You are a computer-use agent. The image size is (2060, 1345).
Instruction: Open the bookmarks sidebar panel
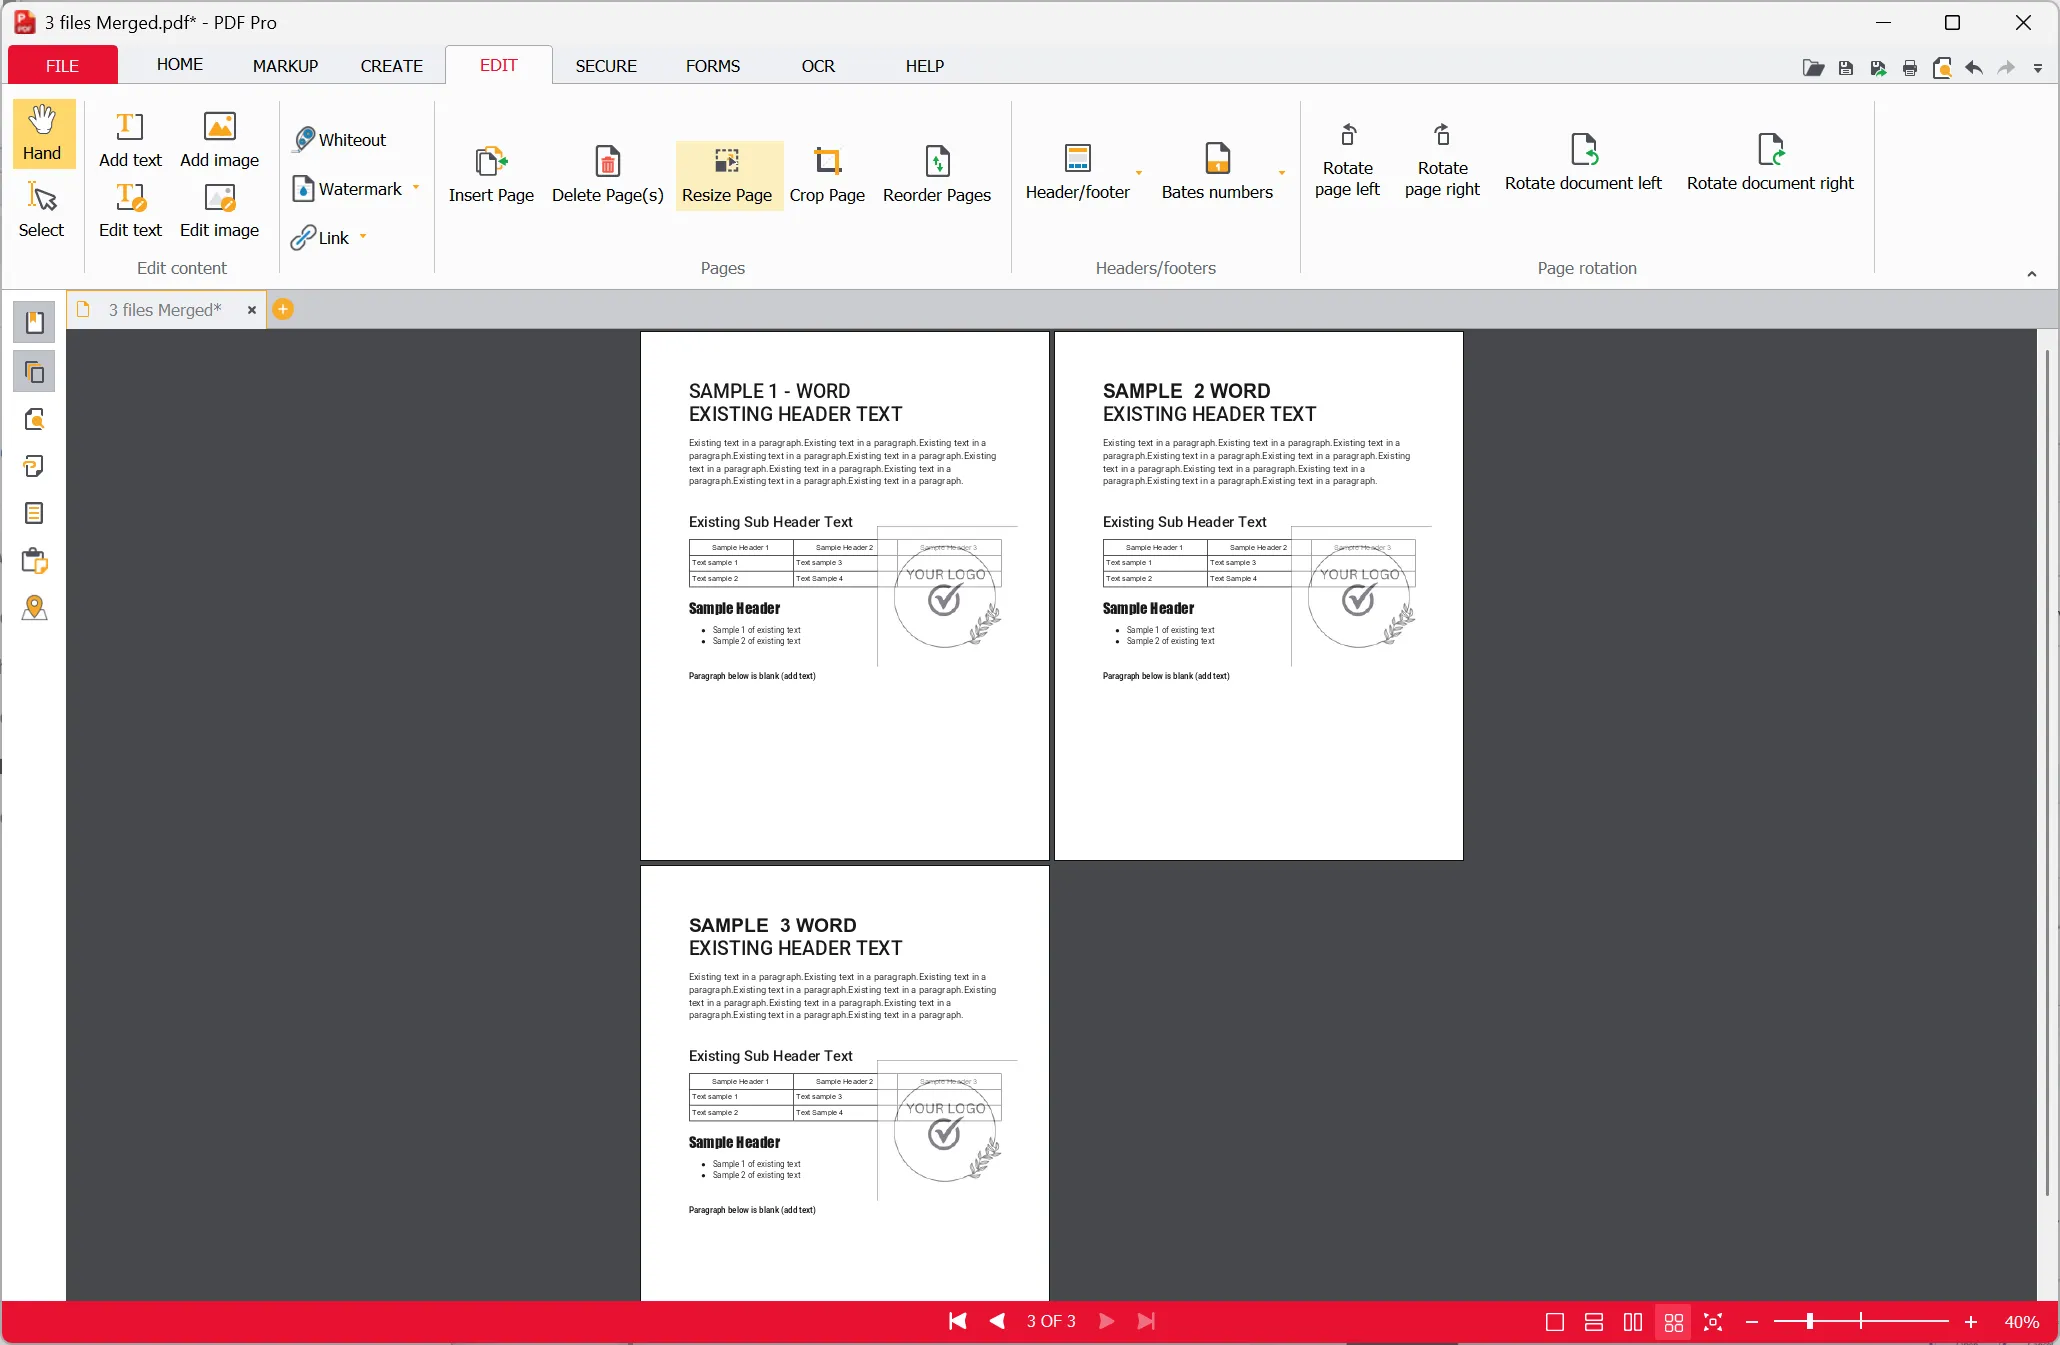[34, 323]
